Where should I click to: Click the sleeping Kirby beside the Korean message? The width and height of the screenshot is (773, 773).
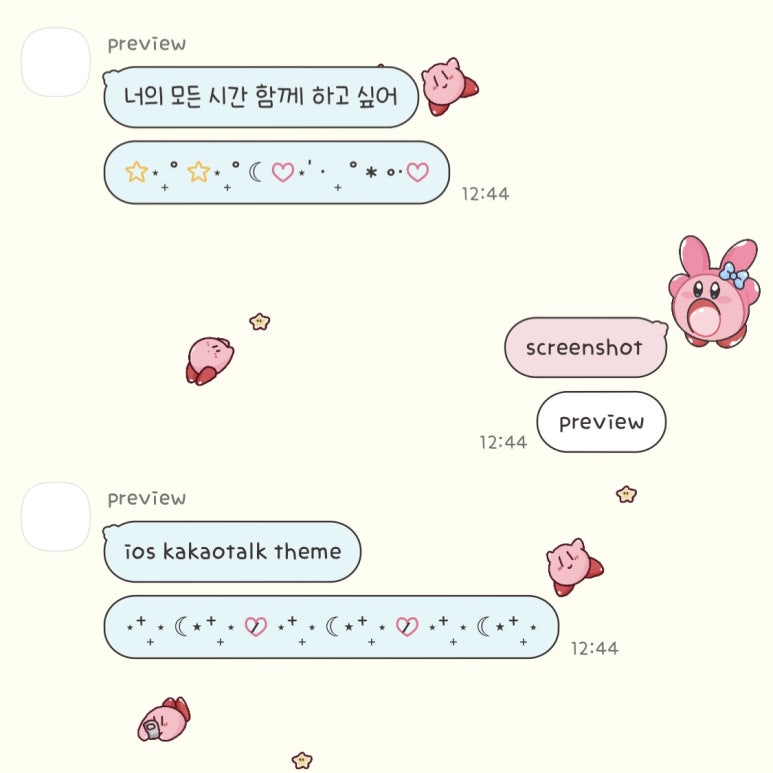coord(450,87)
